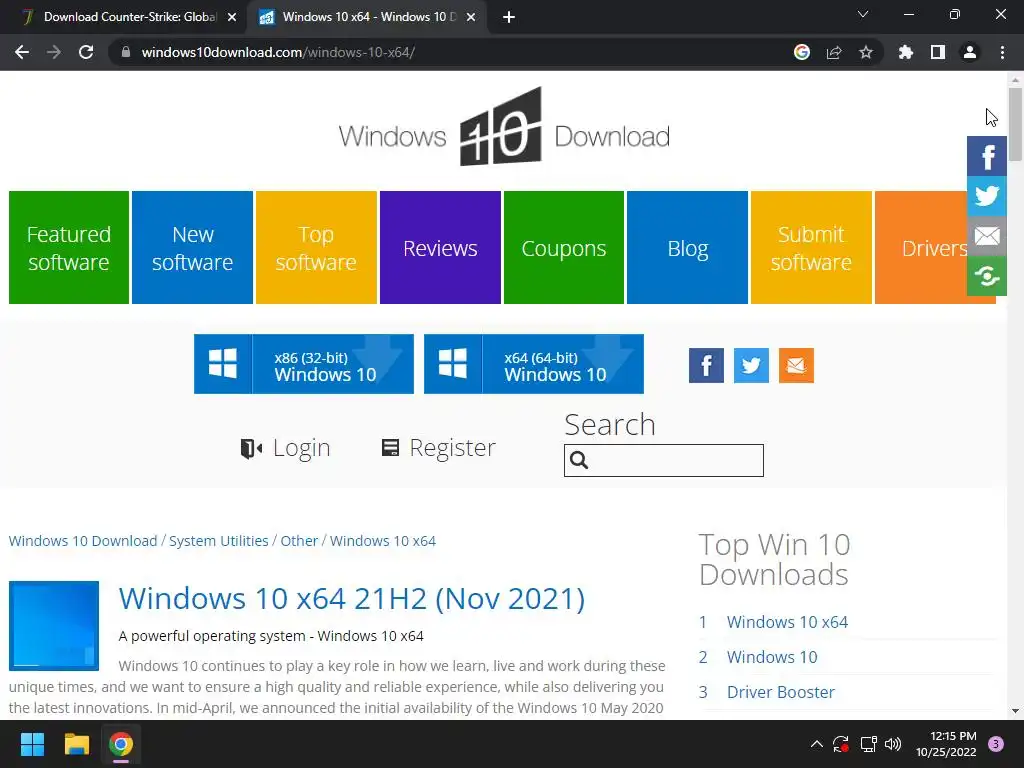Click the Windows 10 x64 breadcrumb link

[x=383, y=541]
